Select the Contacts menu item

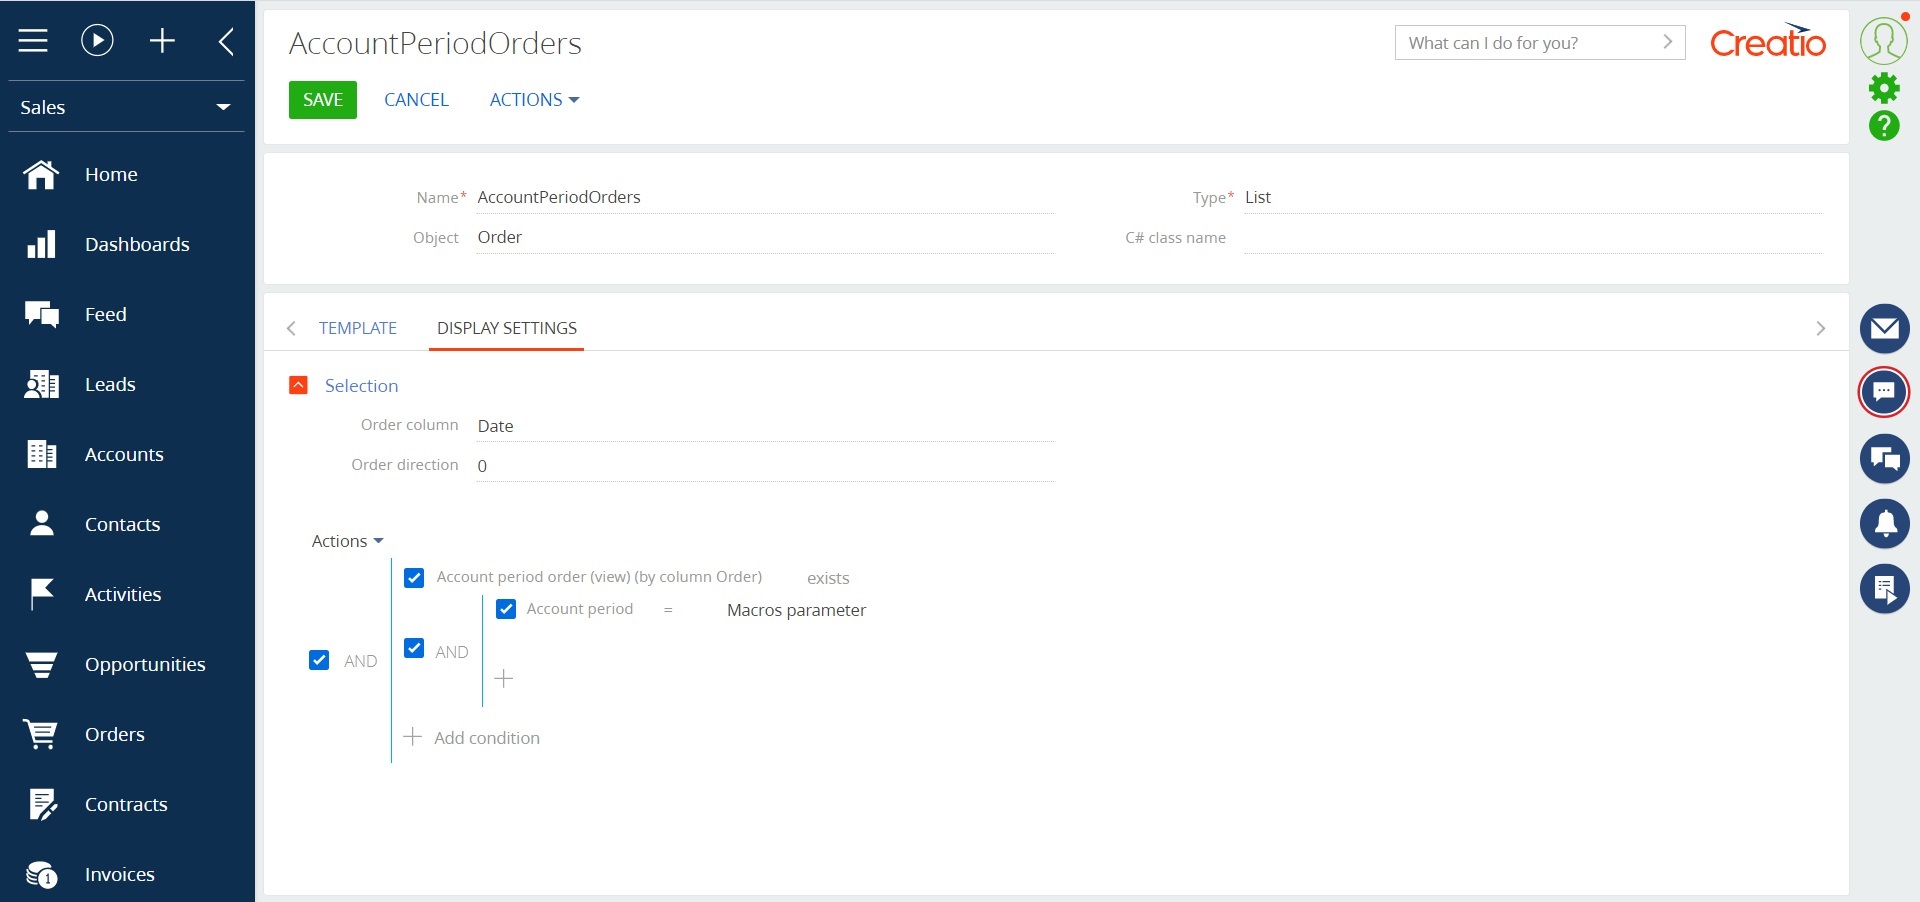coord(122,523)
